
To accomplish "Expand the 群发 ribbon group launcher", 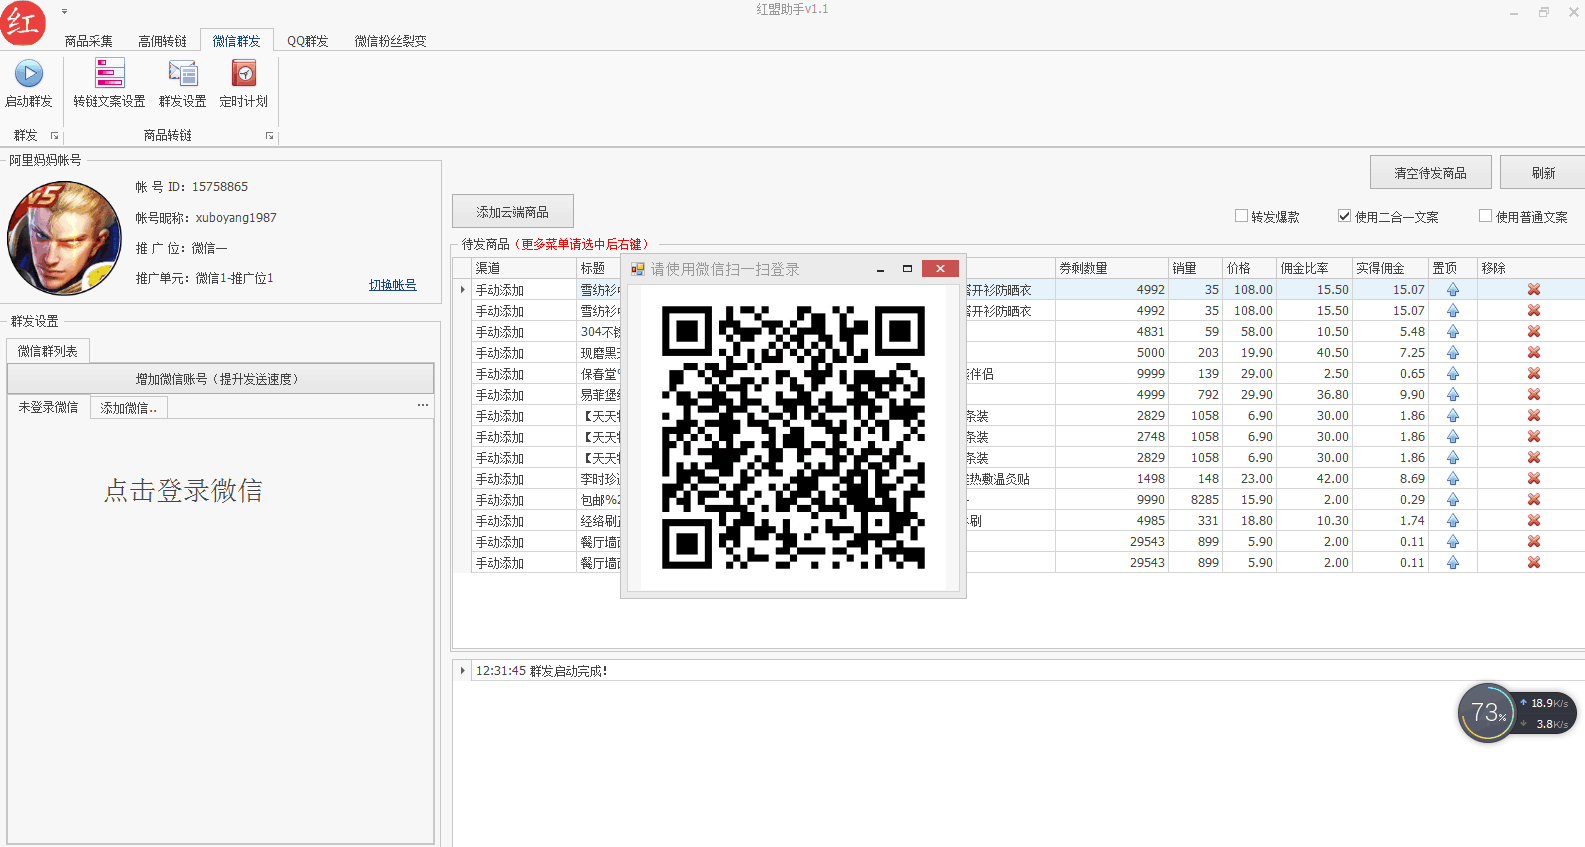I will tap(54, 136).
